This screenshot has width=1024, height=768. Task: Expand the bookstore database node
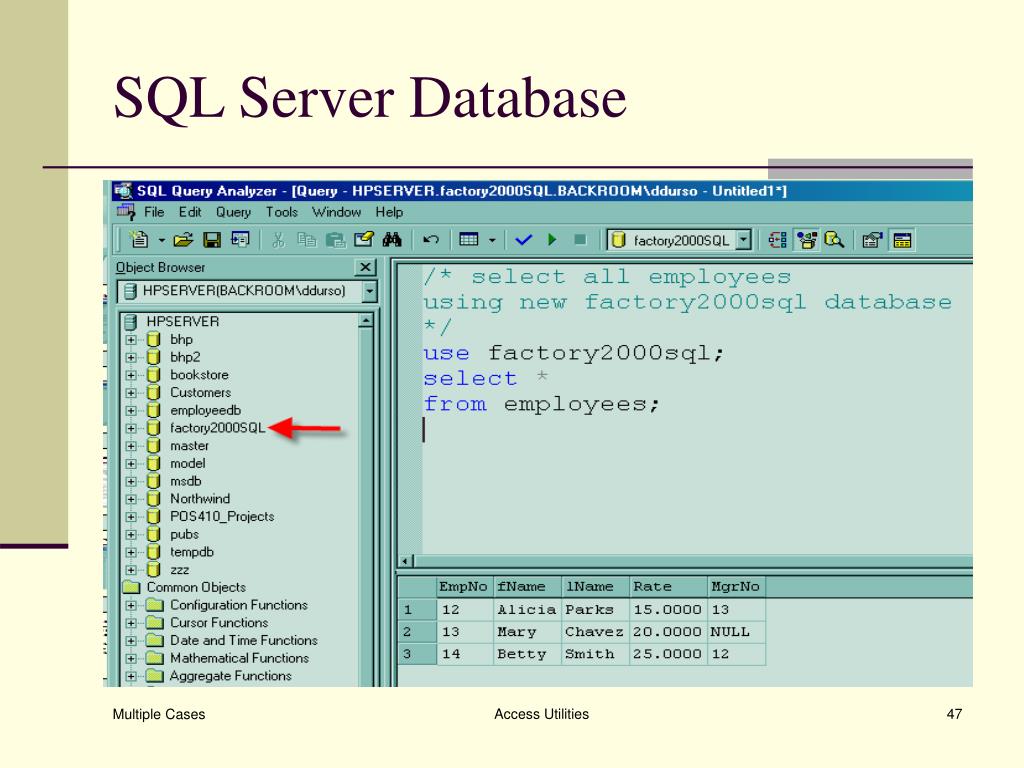pos(131,376)
